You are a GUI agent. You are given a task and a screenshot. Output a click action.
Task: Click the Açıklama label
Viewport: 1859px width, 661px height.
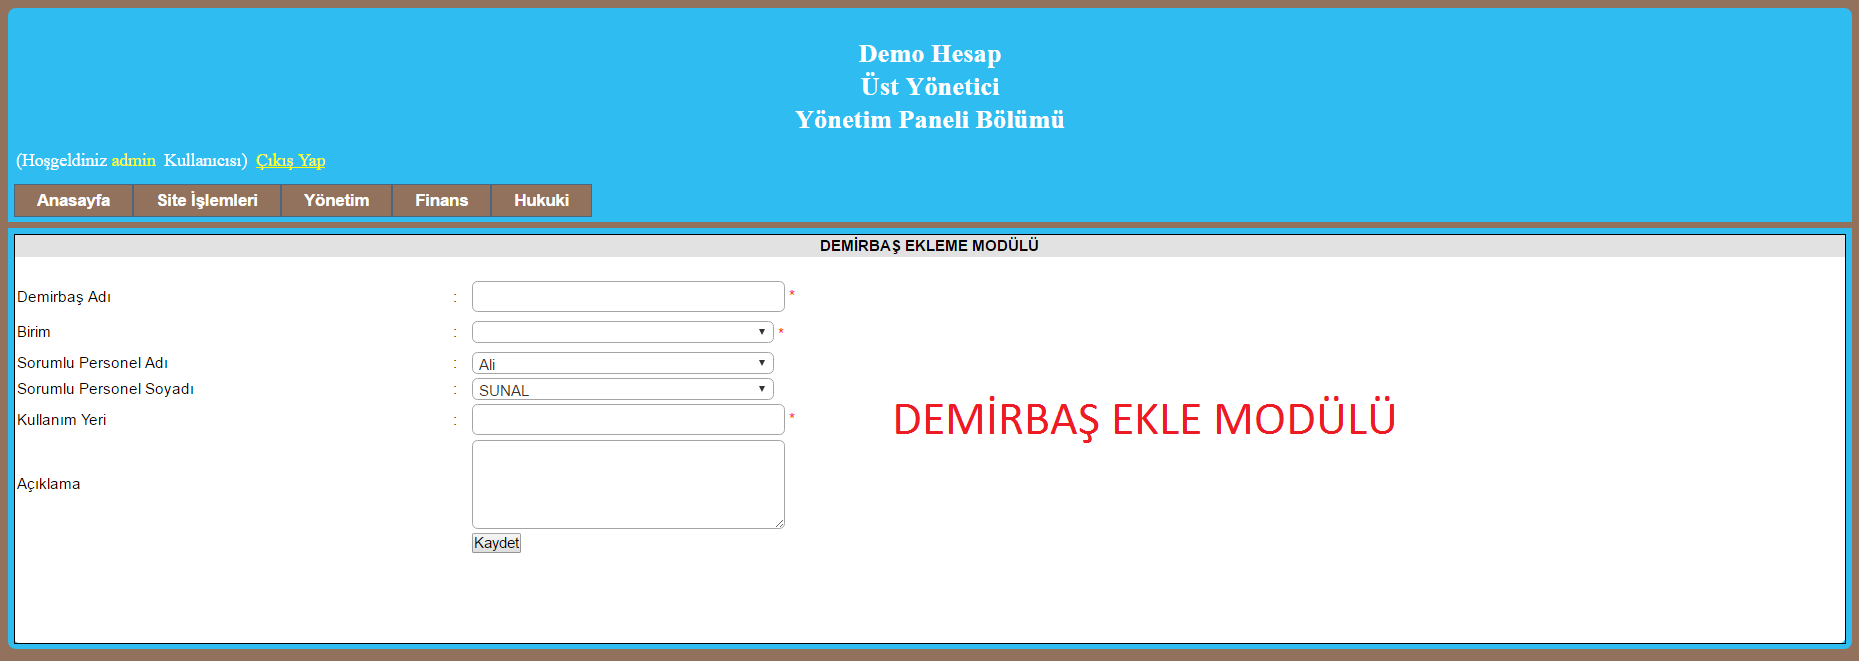48,484
